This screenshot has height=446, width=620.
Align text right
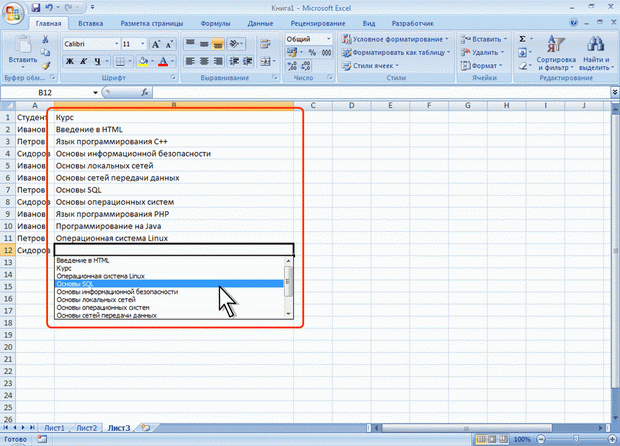[218, 61]
